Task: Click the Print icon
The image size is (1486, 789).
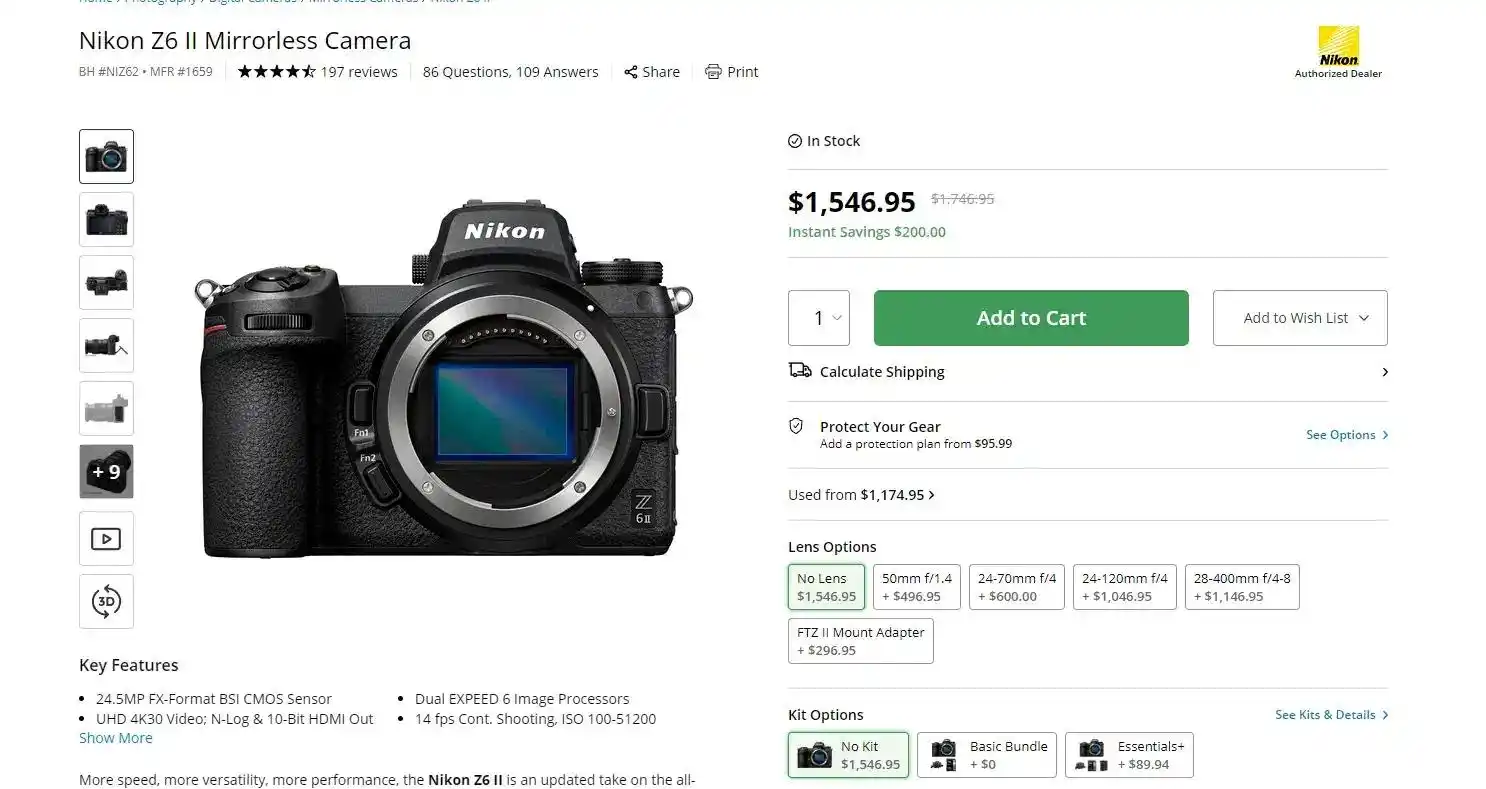Action: (713, 72)
